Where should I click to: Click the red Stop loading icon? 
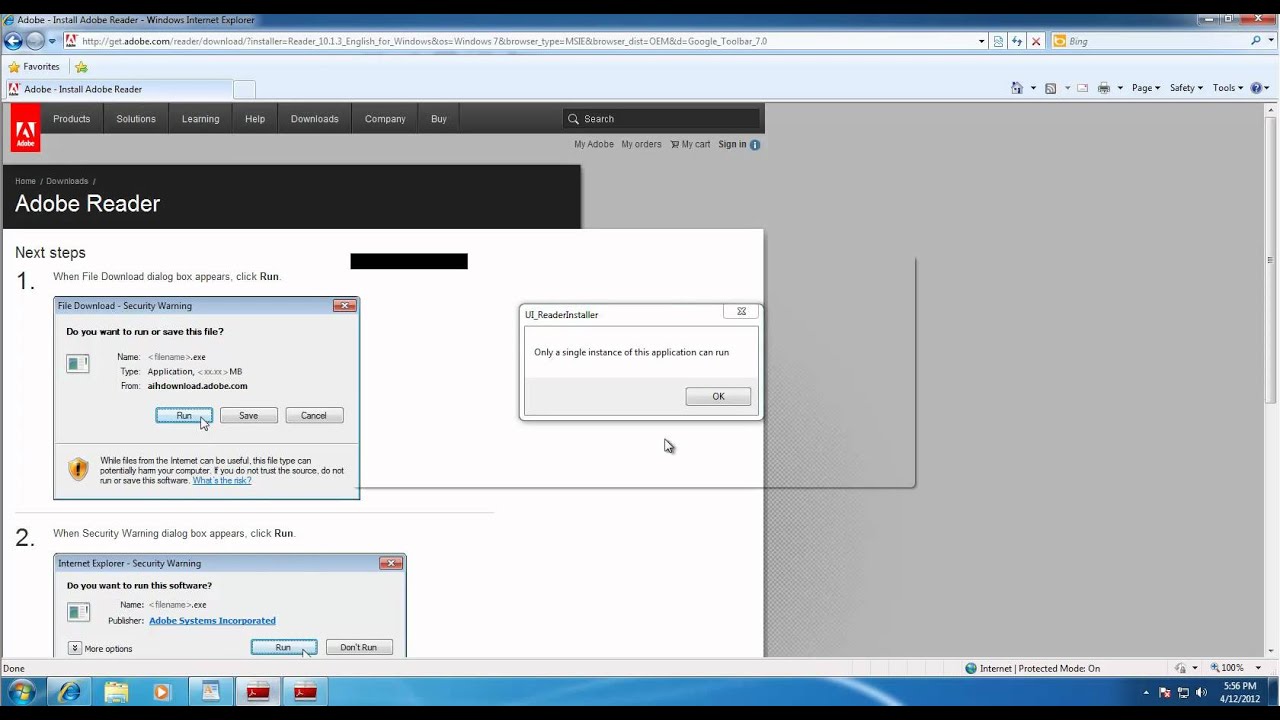click(1036, 41)
